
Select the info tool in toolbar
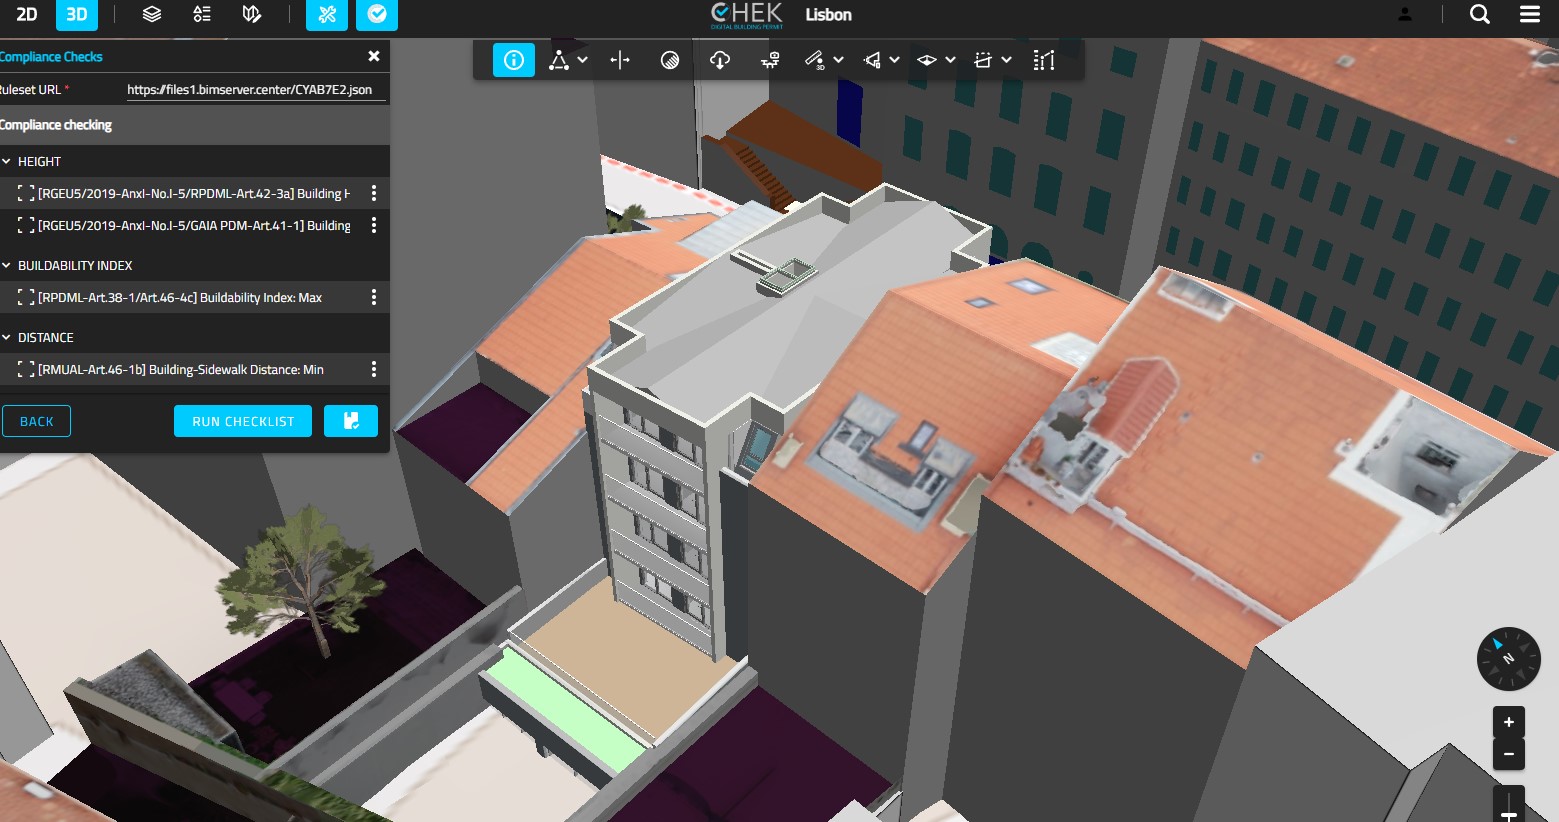513,60
